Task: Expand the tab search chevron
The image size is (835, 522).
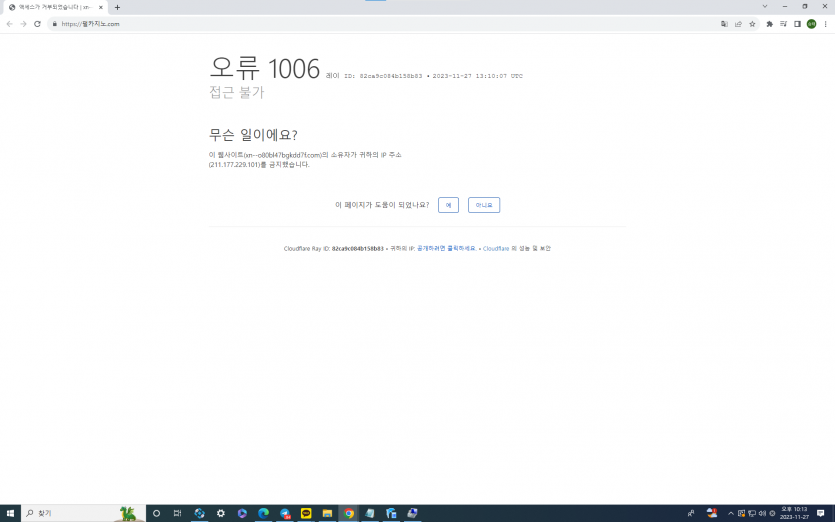Action: point(765,6)
